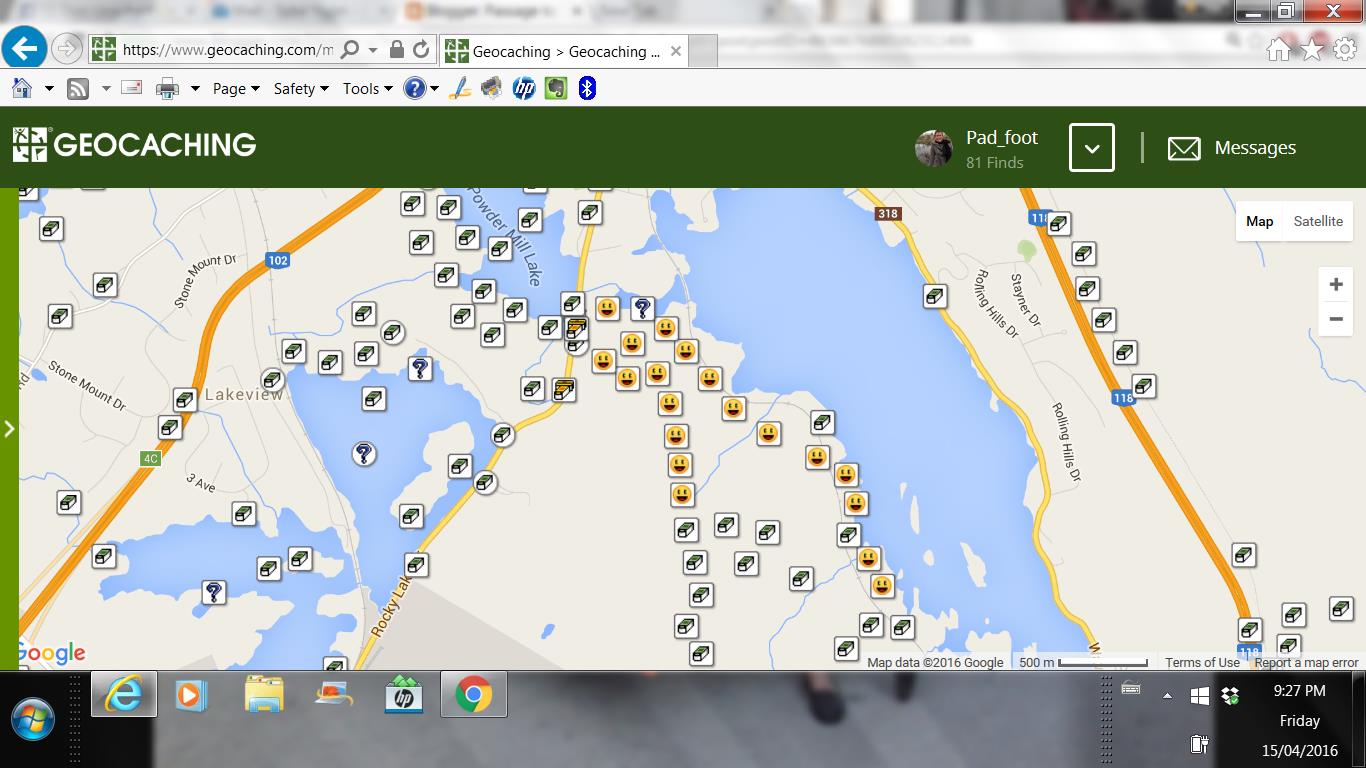Open the Pad_foot username link

(x=1002, y=138)
